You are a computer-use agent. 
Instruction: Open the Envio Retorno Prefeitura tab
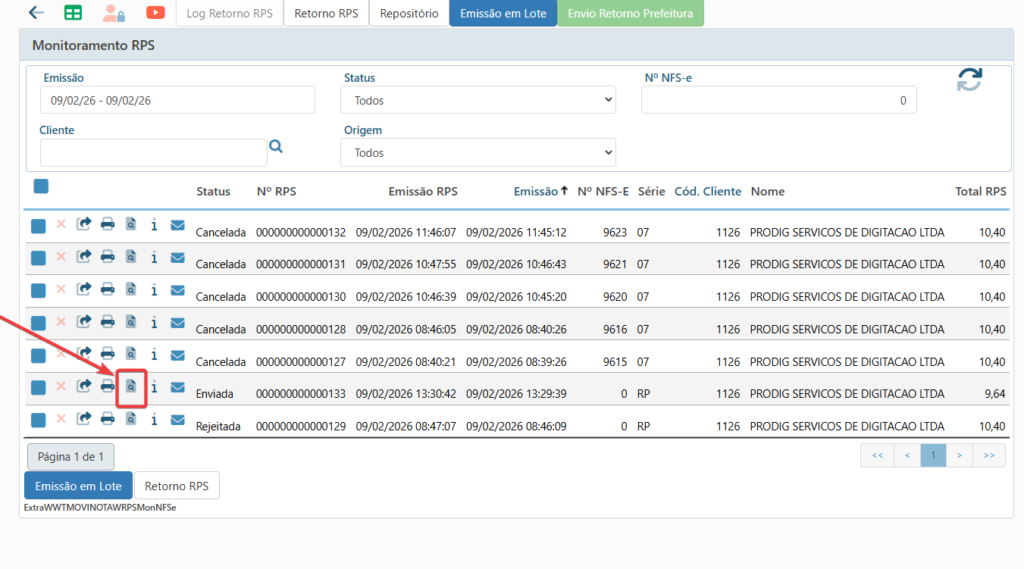(630, 14)
